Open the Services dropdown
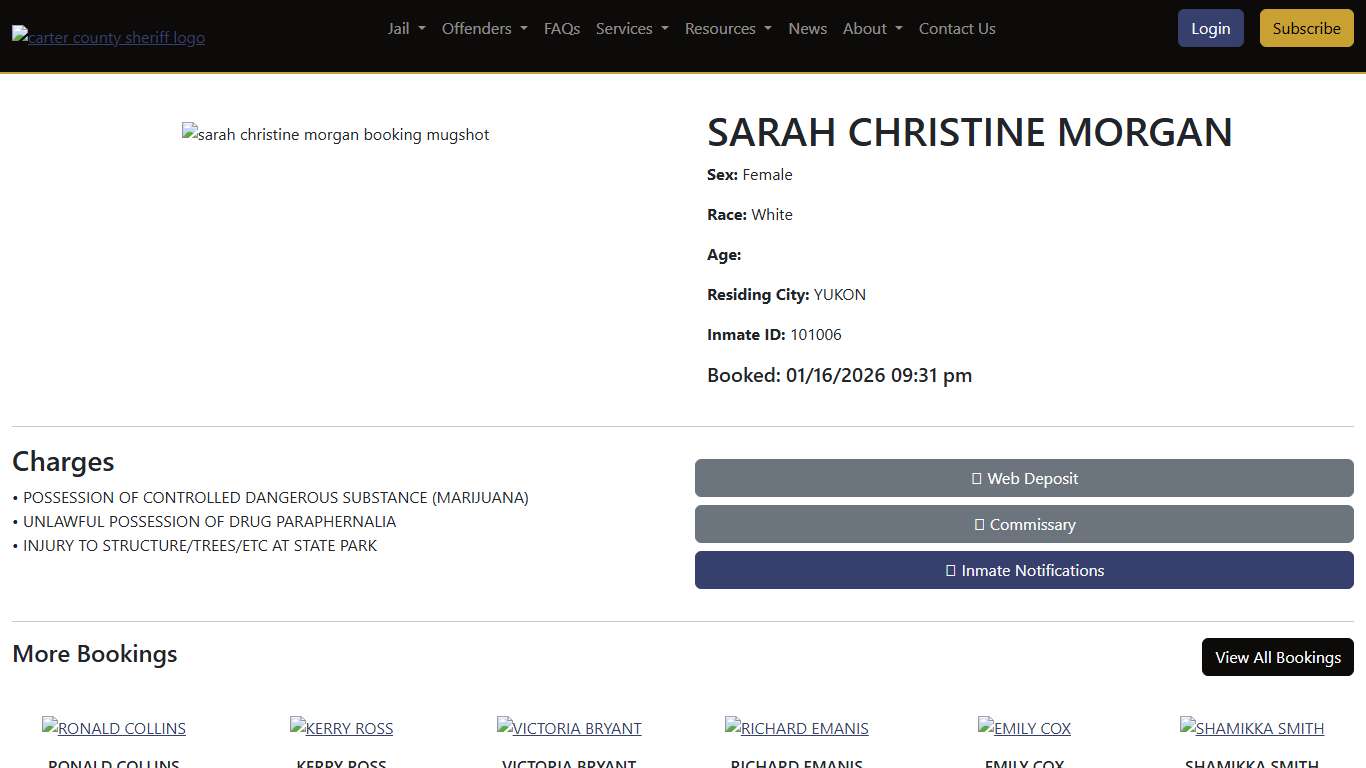Image resolution: width=1366 pixels, height=768 pixels. pyautogui.click(x=631, y=28)
